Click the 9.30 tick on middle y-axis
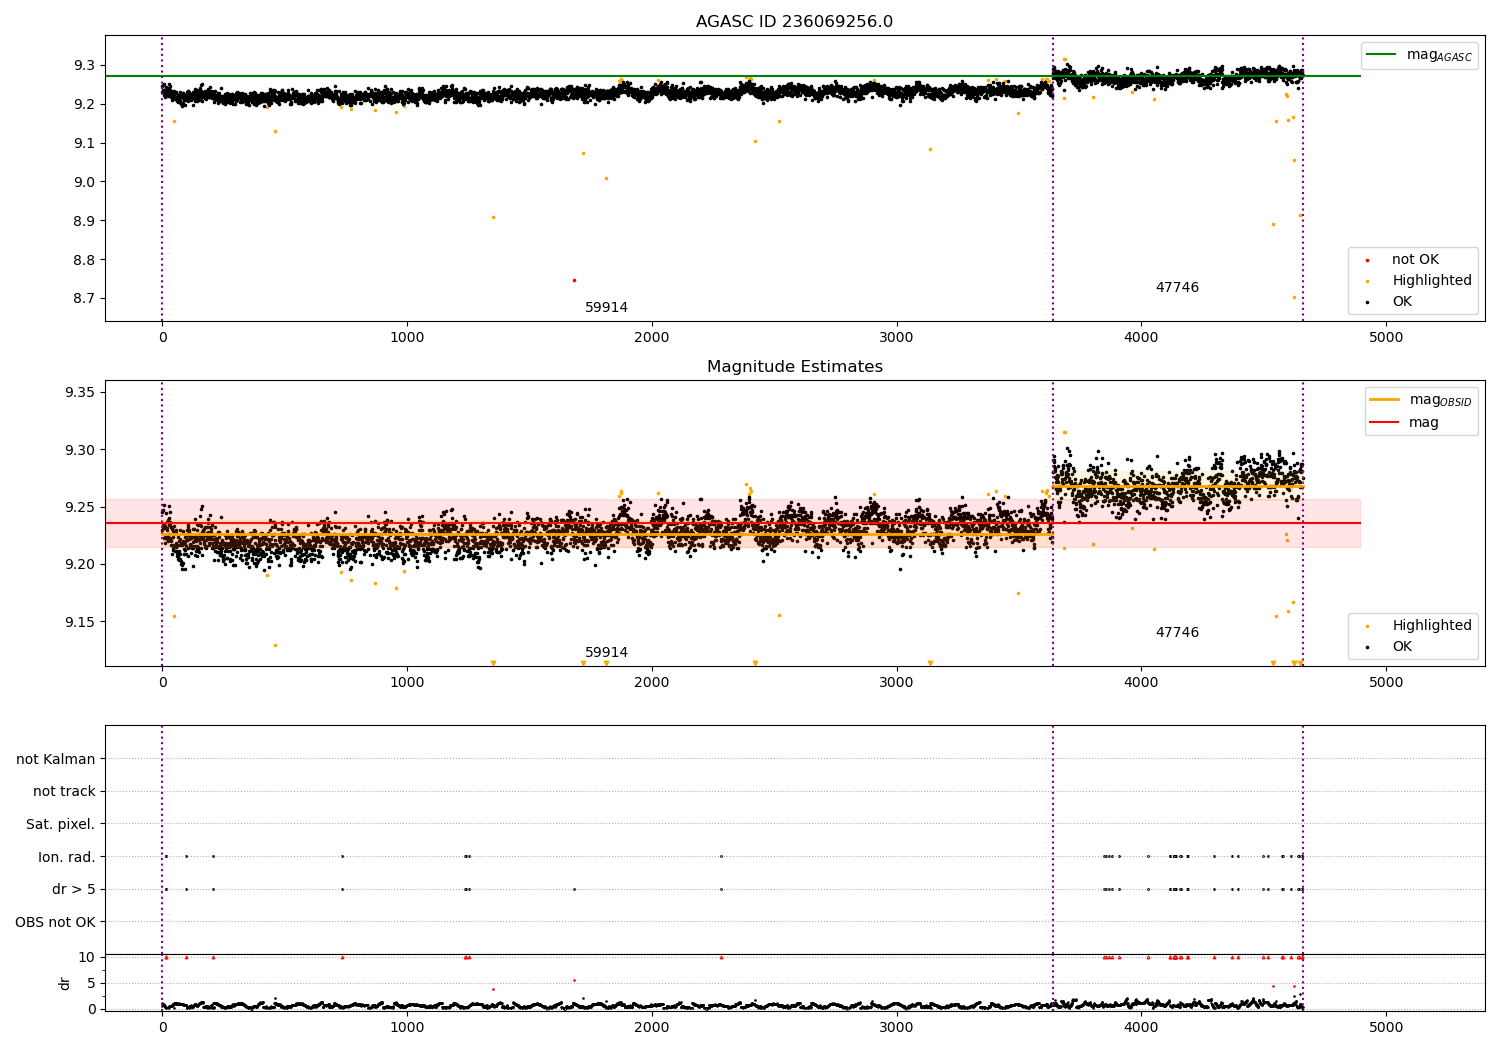This screenshot has height=1050, width=1500. pyautogui.click(x=79, y=450)
